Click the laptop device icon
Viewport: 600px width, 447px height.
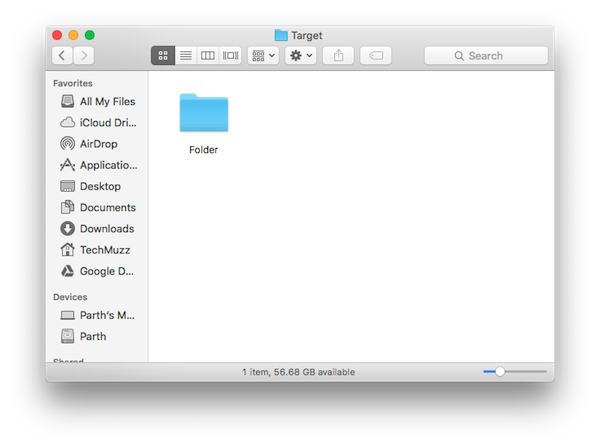(67, 315)
